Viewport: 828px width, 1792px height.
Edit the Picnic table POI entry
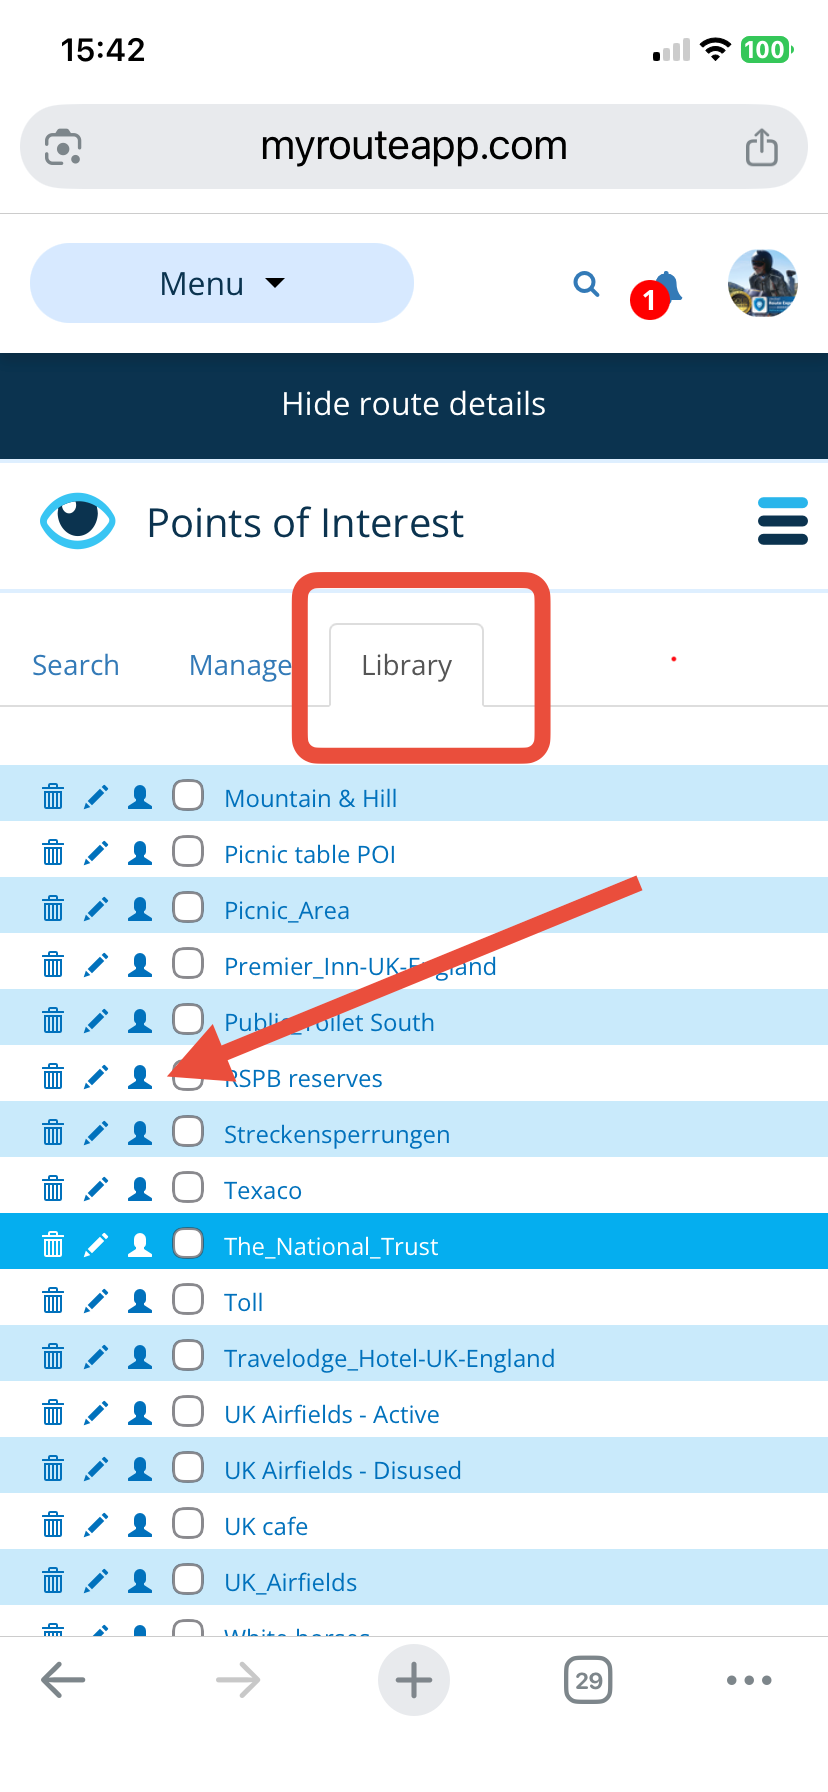96,853
